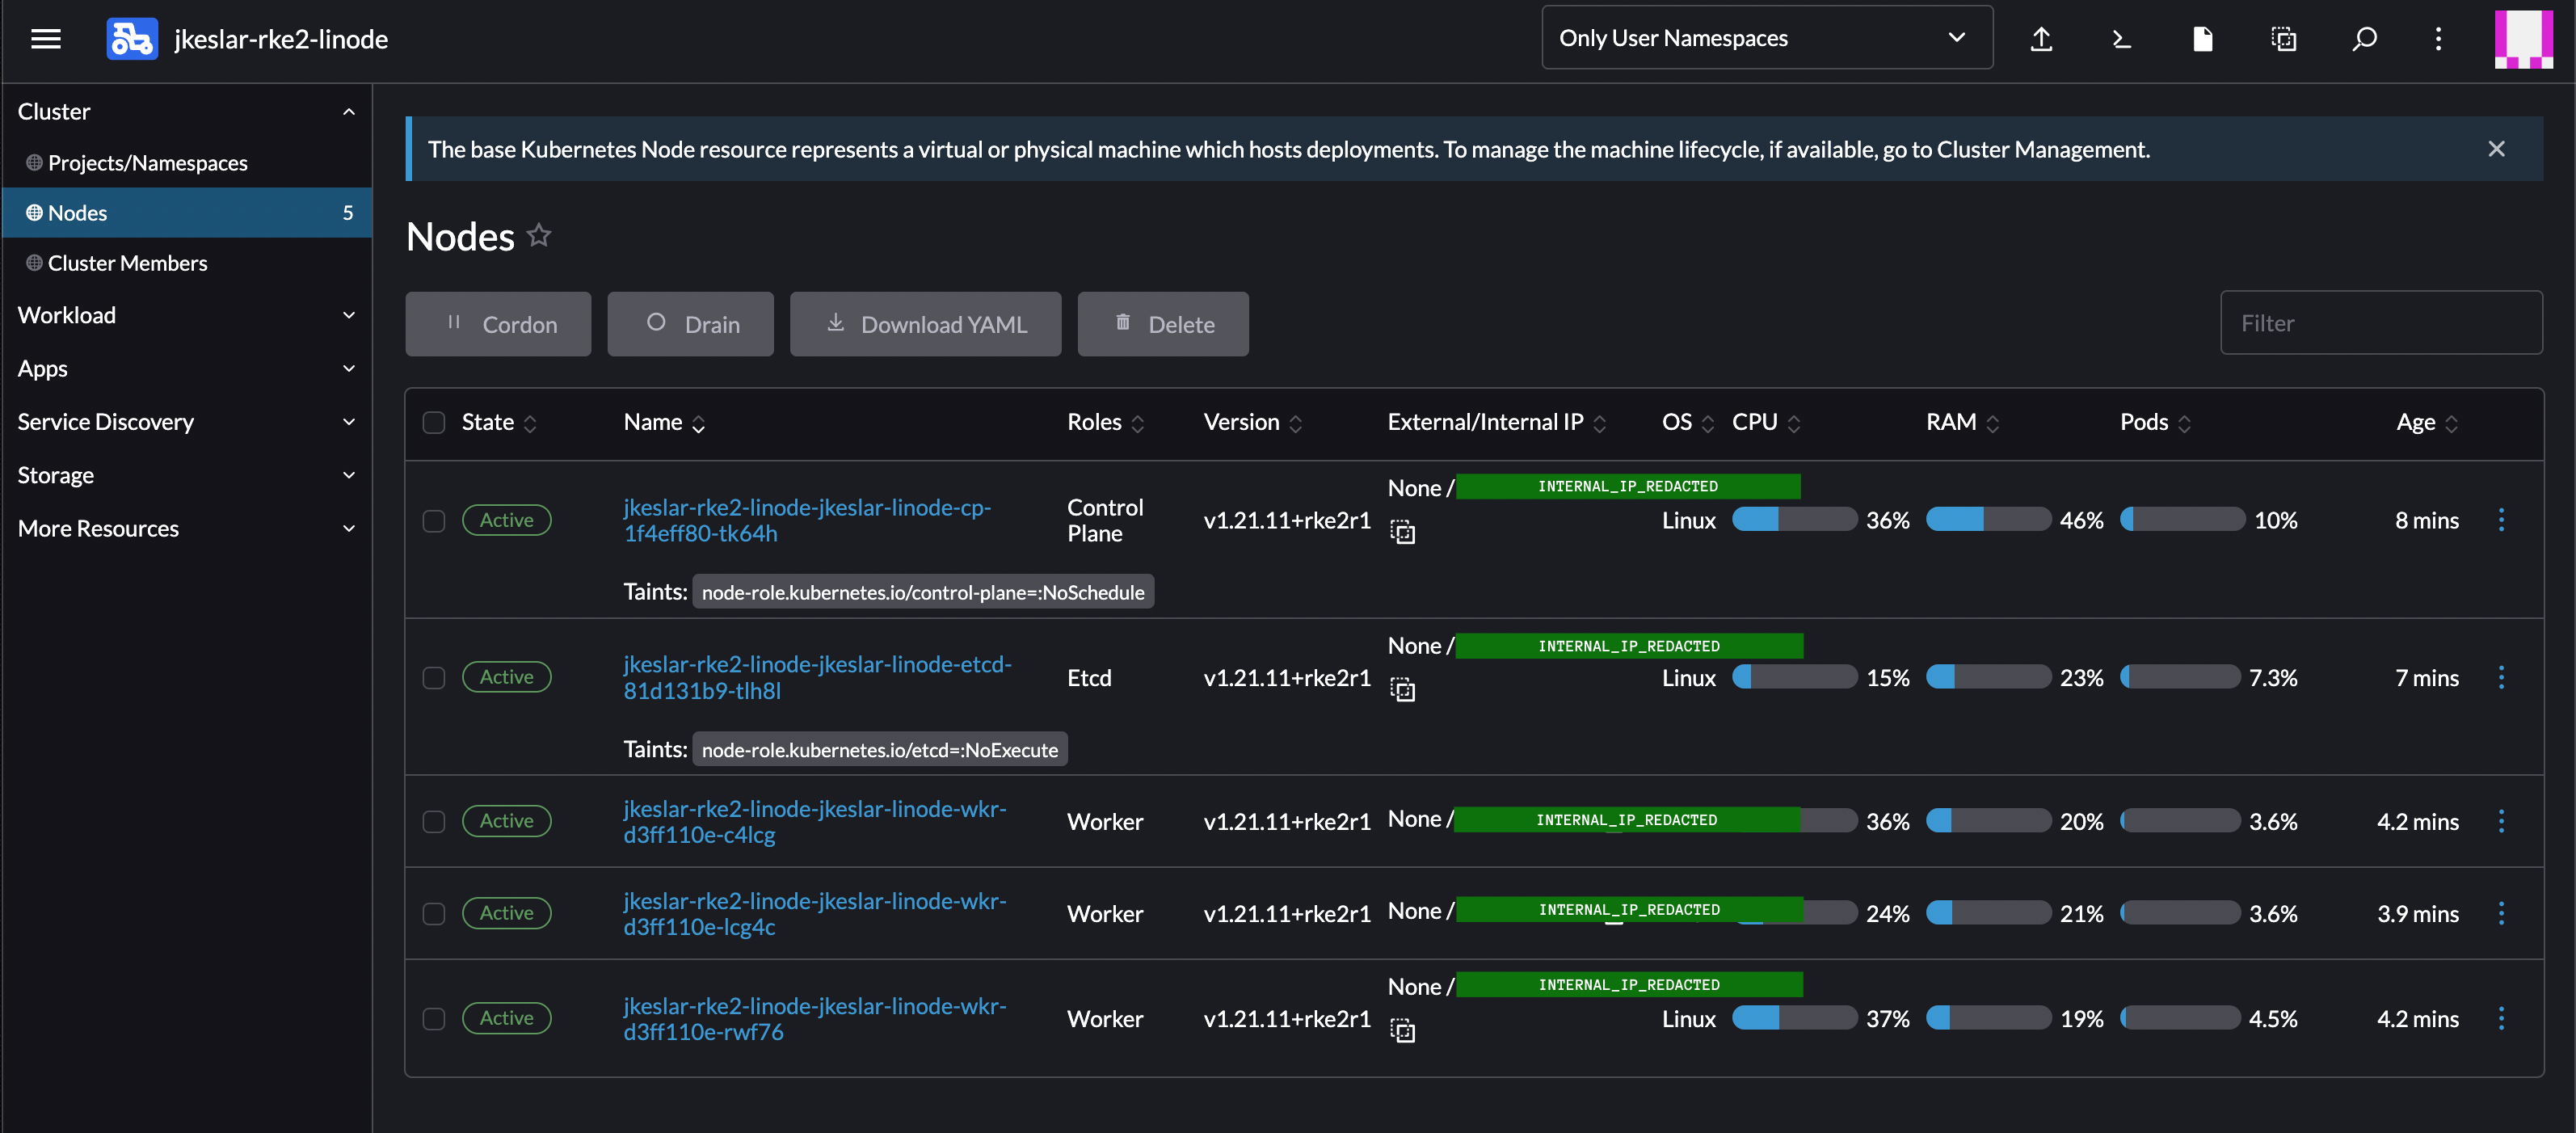Click the Download YAML button
Image resolution: width=2576 pixels, height=1133 pixels.
click(x=925, y=324)
